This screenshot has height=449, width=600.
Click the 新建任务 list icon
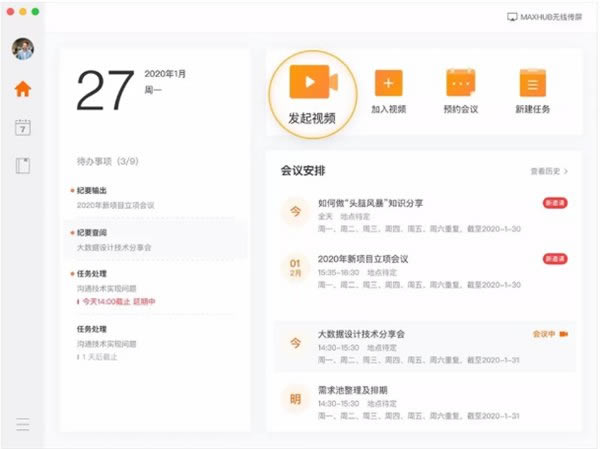[x=533, y=83]
